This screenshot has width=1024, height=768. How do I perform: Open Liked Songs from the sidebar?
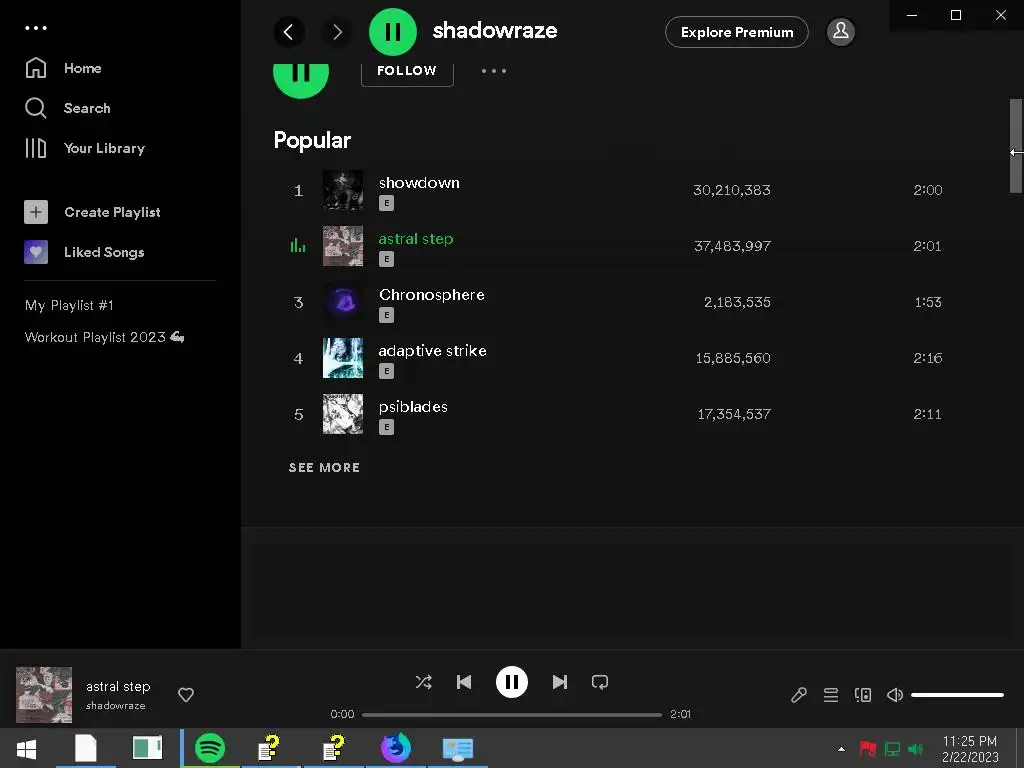coord(84,252)
